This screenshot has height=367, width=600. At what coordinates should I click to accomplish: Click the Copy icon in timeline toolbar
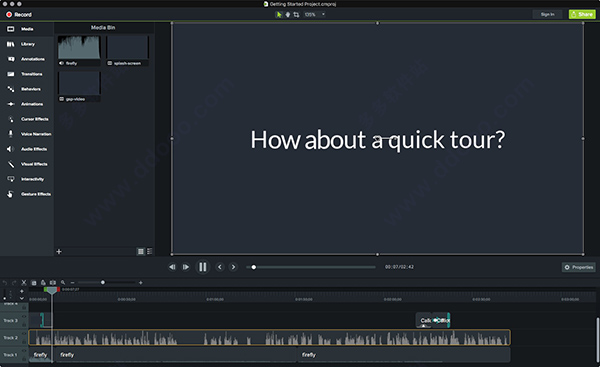(x=34, y=282)
